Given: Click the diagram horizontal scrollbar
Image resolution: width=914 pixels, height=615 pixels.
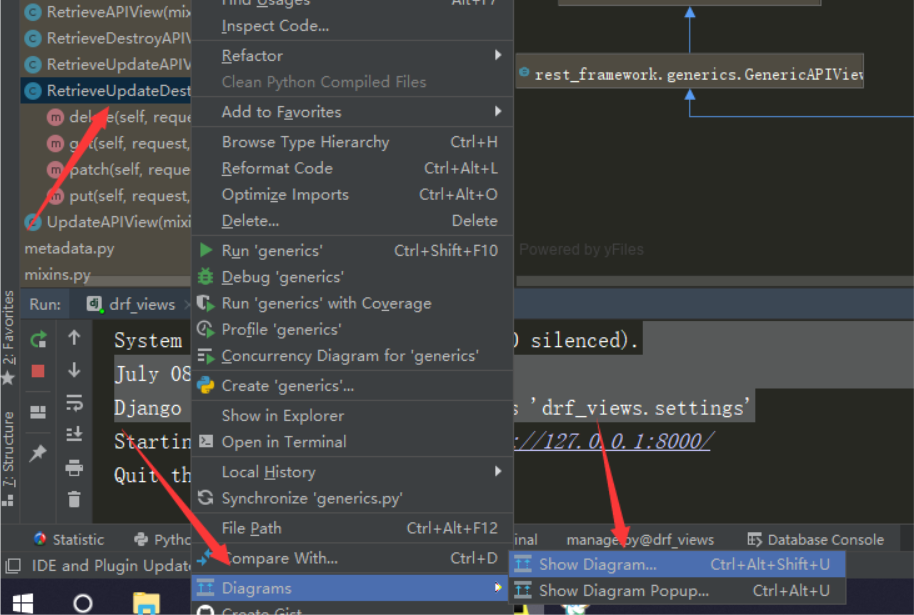Looking at the screenshot, I should point(715,281).
